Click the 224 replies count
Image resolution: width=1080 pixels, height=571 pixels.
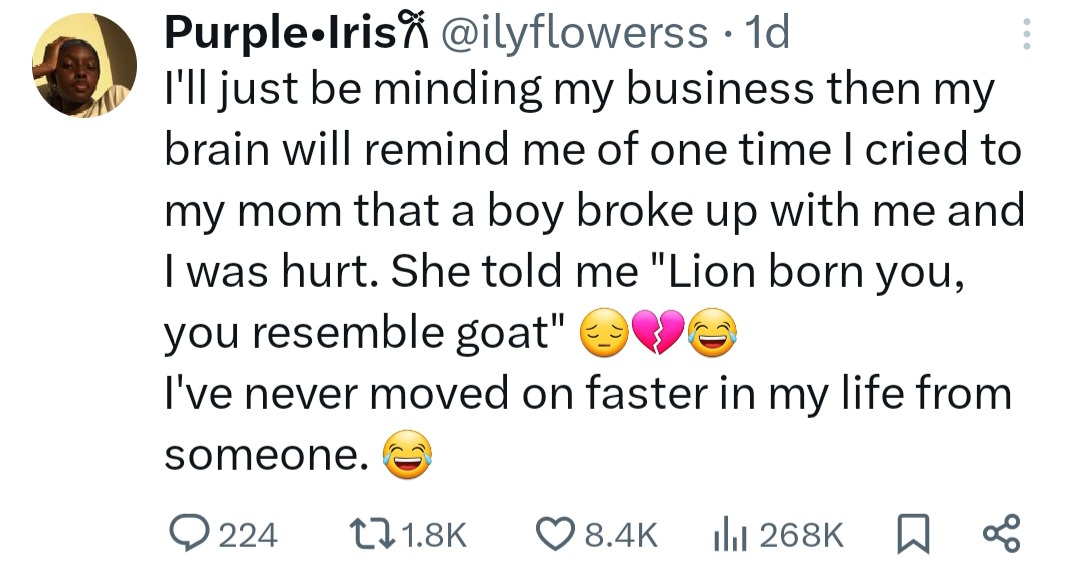click(x=247, y=536)
